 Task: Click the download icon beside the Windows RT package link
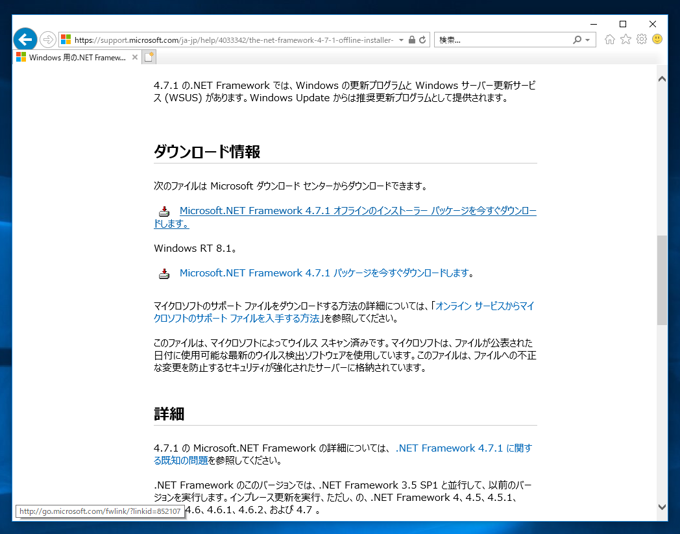coord(164,274)
